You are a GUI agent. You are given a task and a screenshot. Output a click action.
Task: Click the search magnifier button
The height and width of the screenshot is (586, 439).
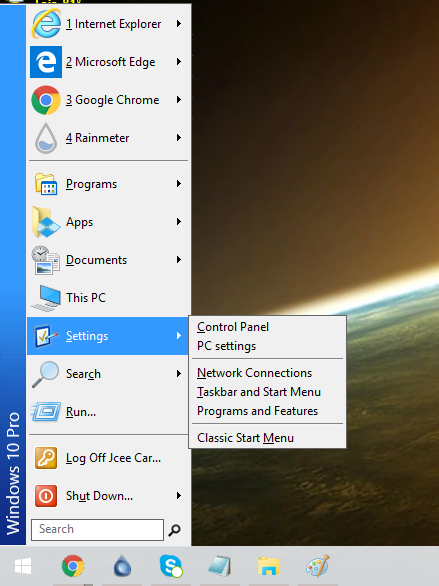(x=174, y=530)
